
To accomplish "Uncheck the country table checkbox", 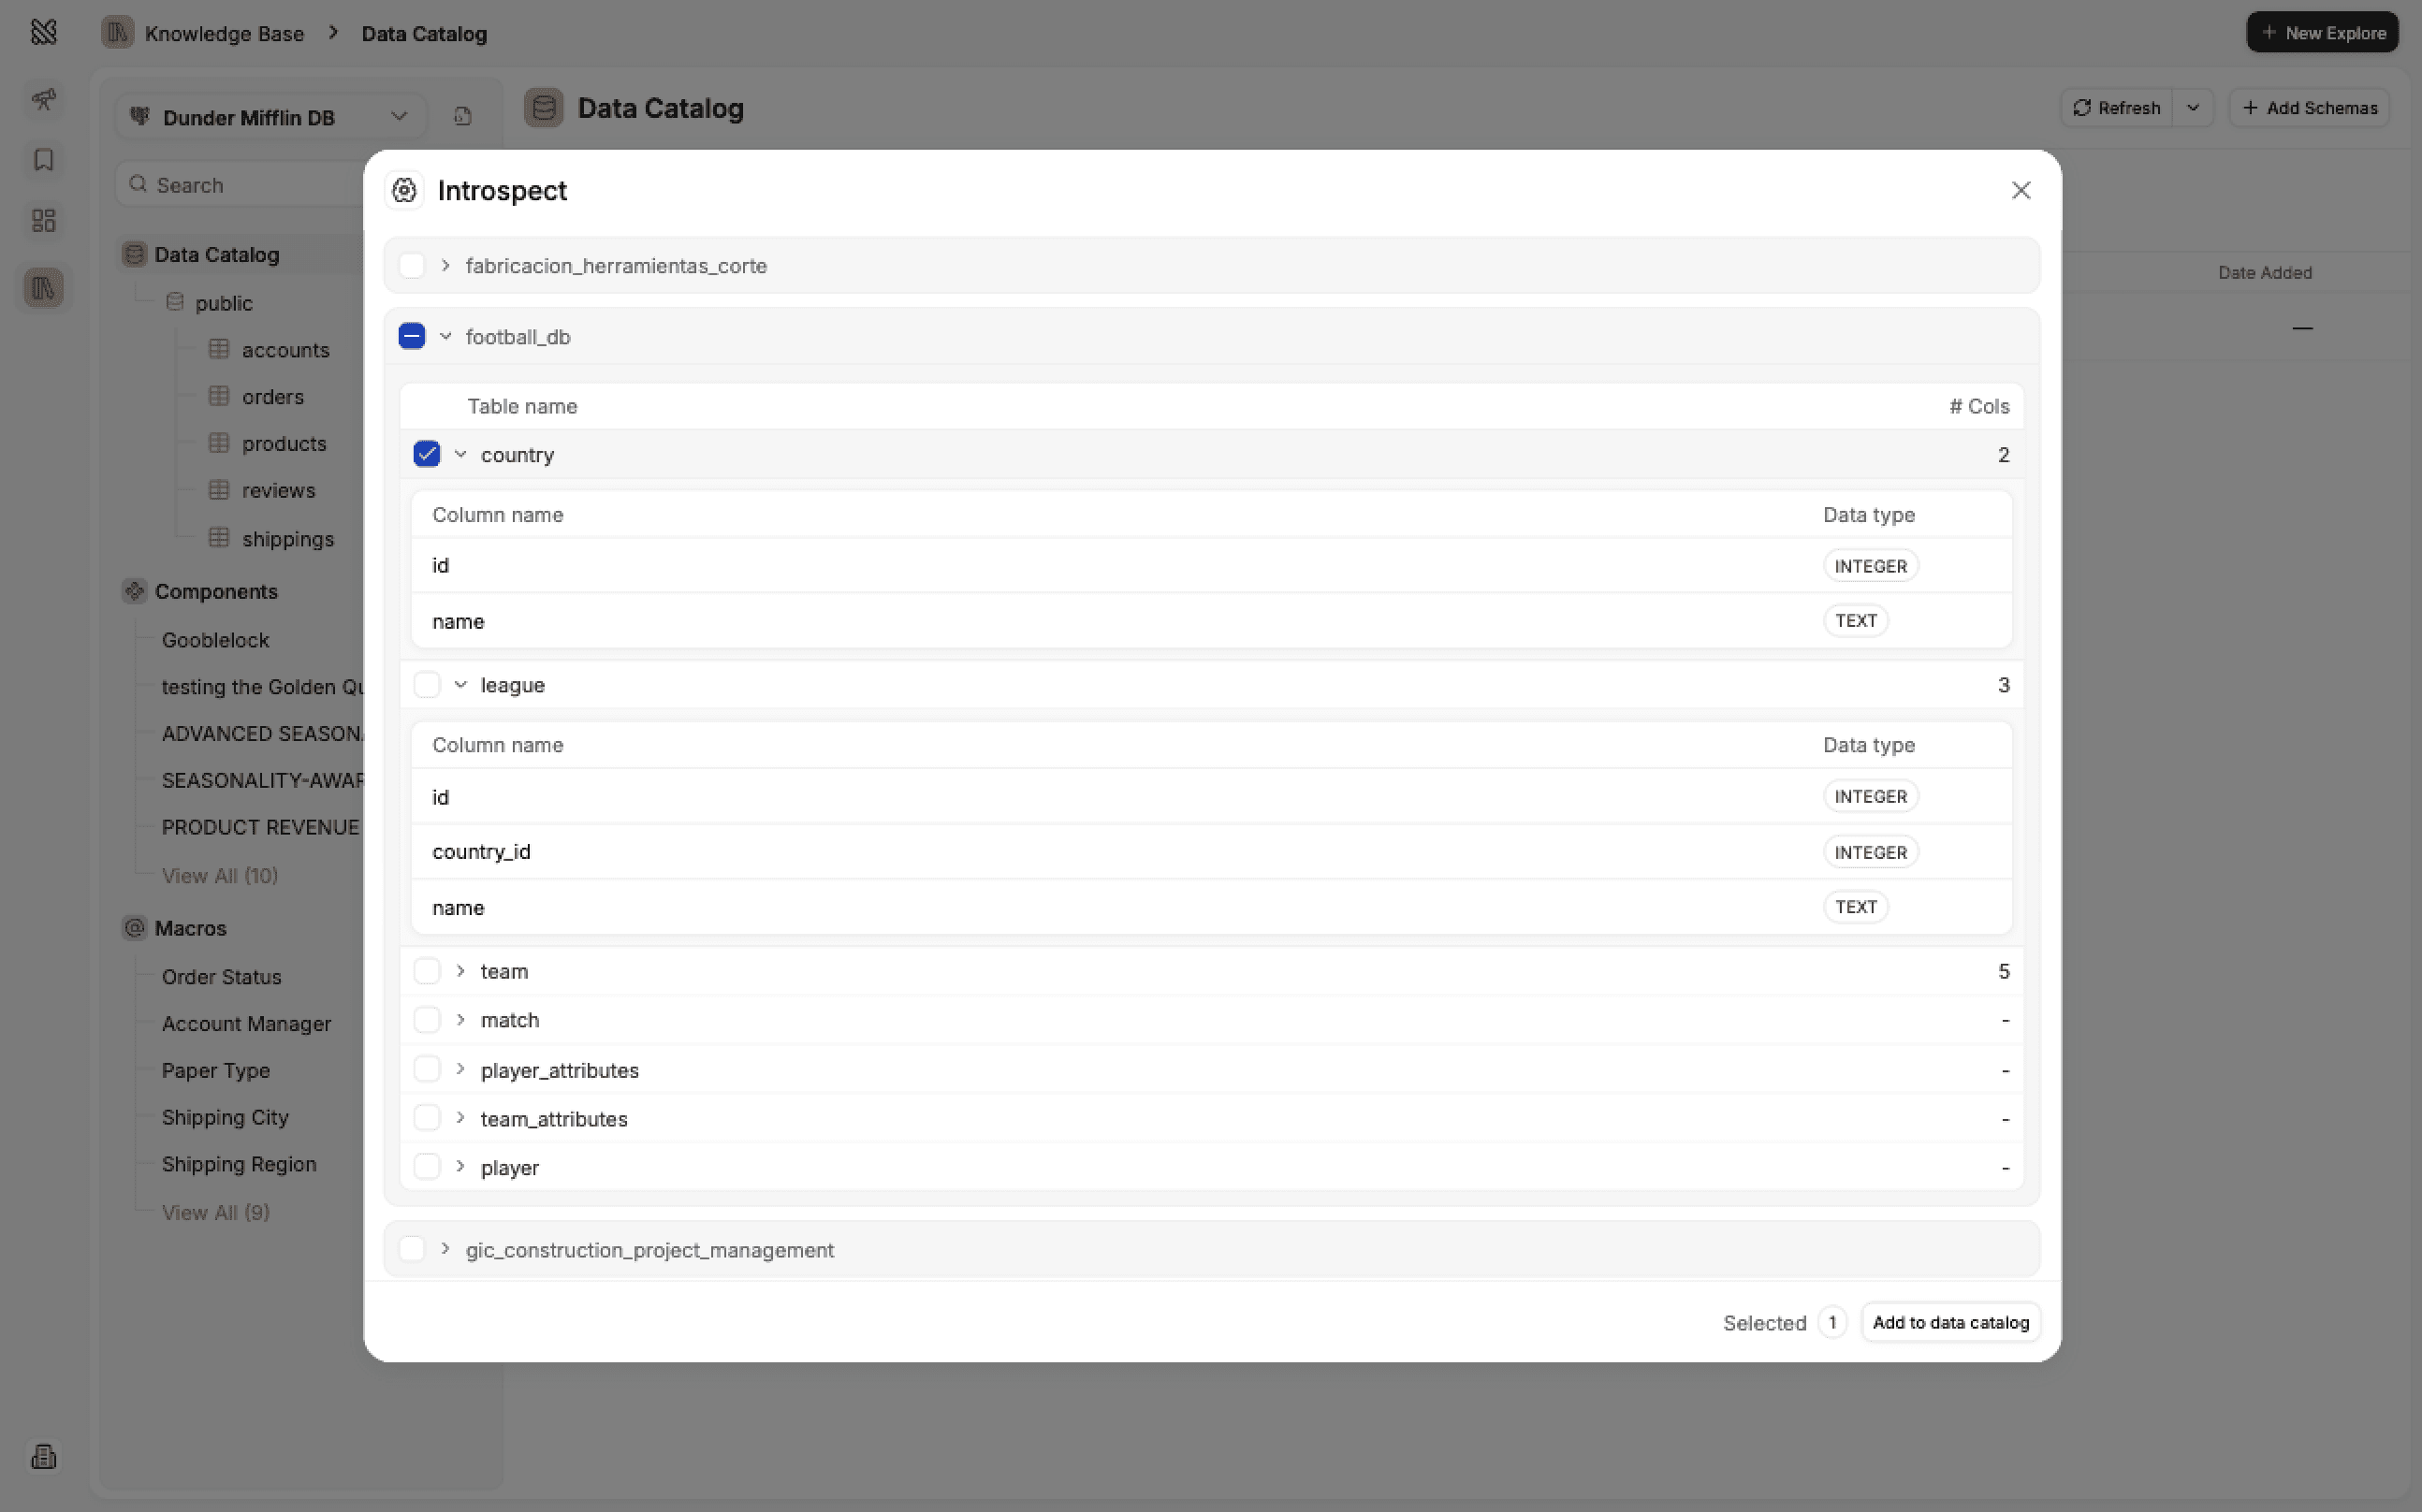I will pyautogui.click(x=427, y=454).
